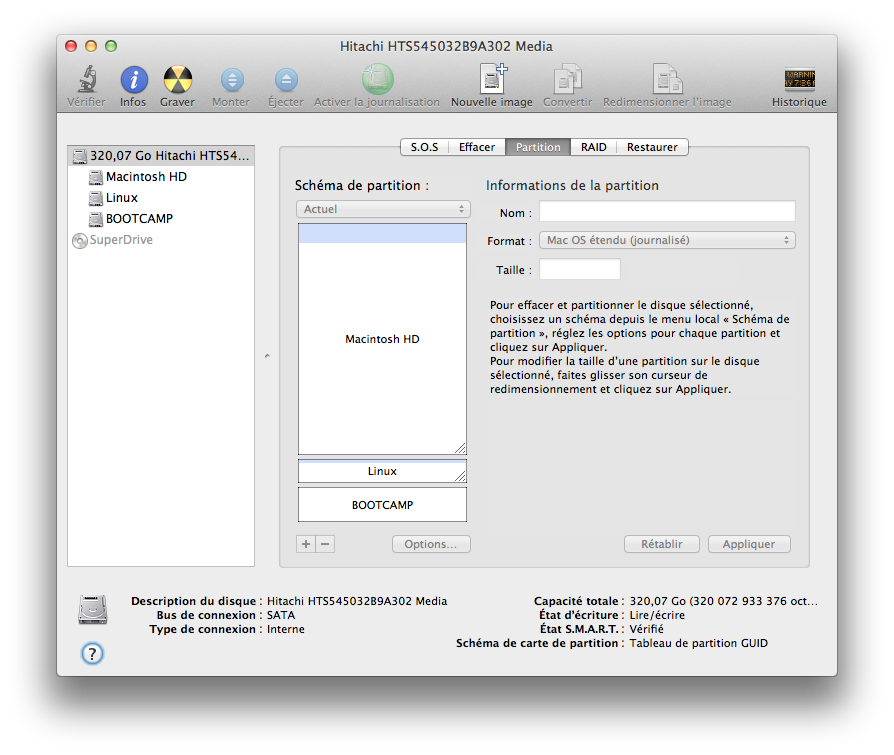This screenshot has width=894, height=755.
Task: Click the plus button to add partition
Action: tap(307, 544)
